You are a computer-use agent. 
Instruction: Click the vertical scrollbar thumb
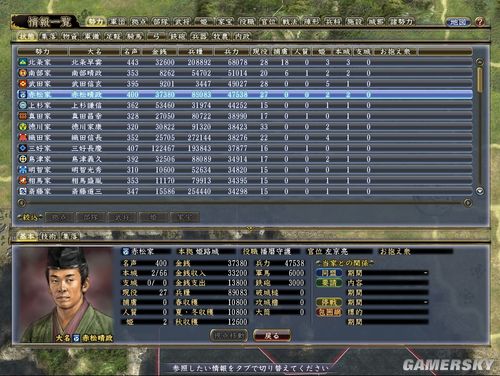click(480, 79)
